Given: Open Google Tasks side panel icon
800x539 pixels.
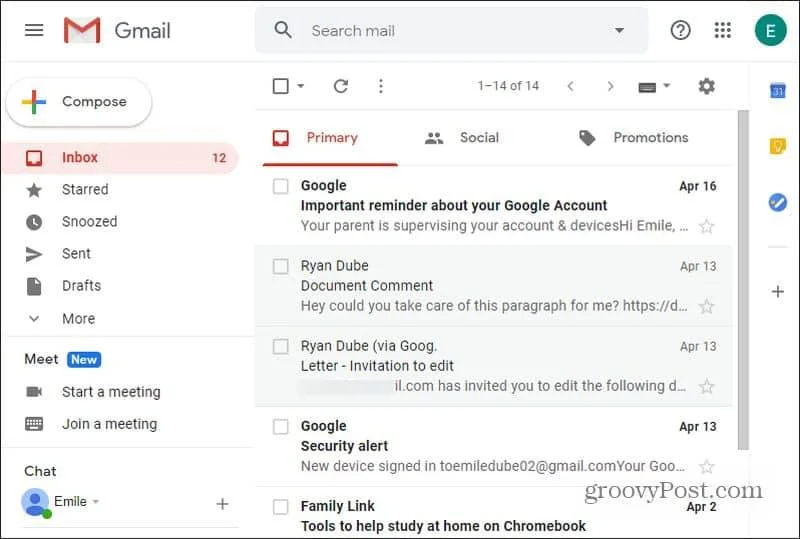Looking at the screenshot, I should tap(778, 202).
